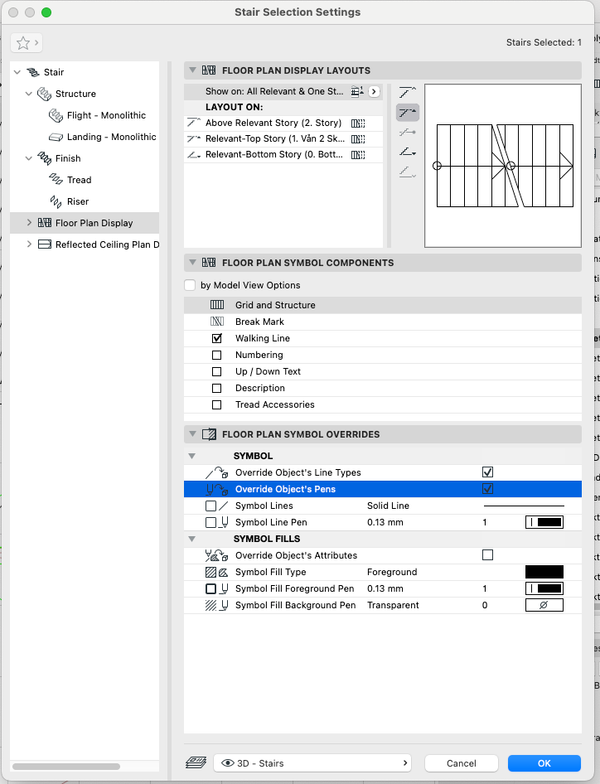The width and height of the screenshot is (600, 784).
Task: Collapse the SYMBOL FILLS group
Action: pyautogui.click(x=192, y=539)
